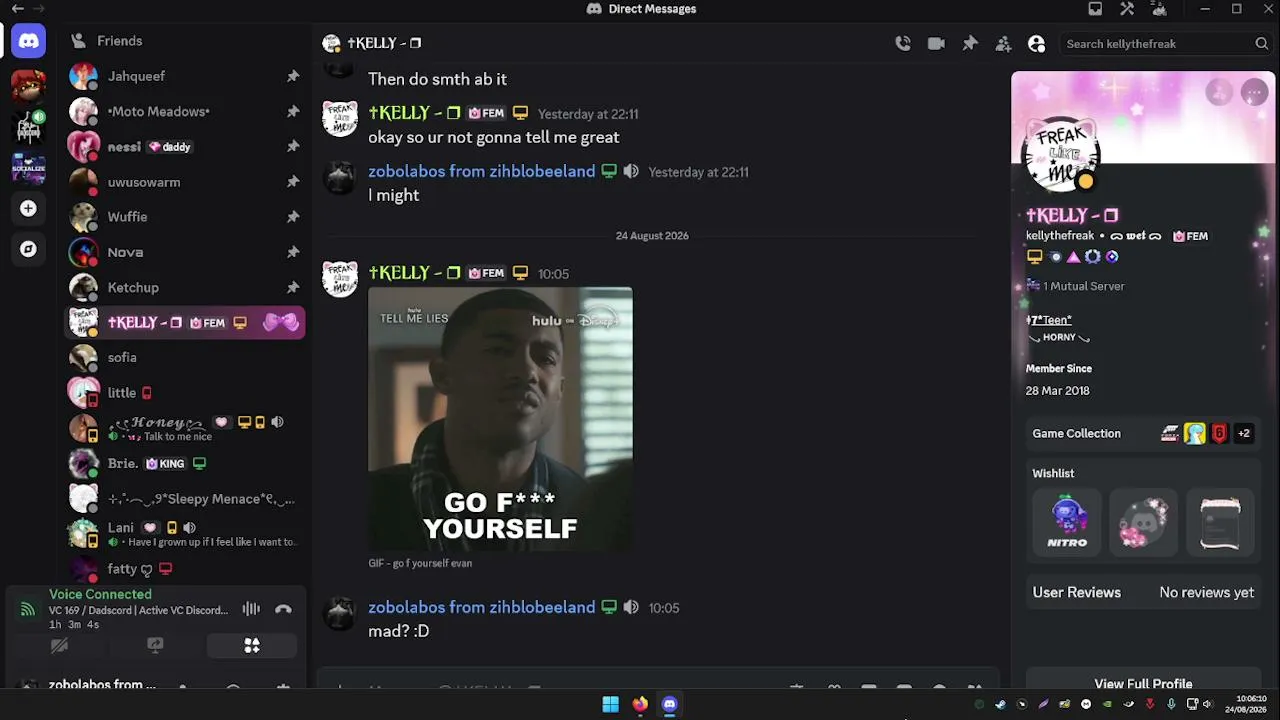The width and height of the screenshot is (1280, 720).
Task: Select the nessi direct message
Action: click(185, 146)
